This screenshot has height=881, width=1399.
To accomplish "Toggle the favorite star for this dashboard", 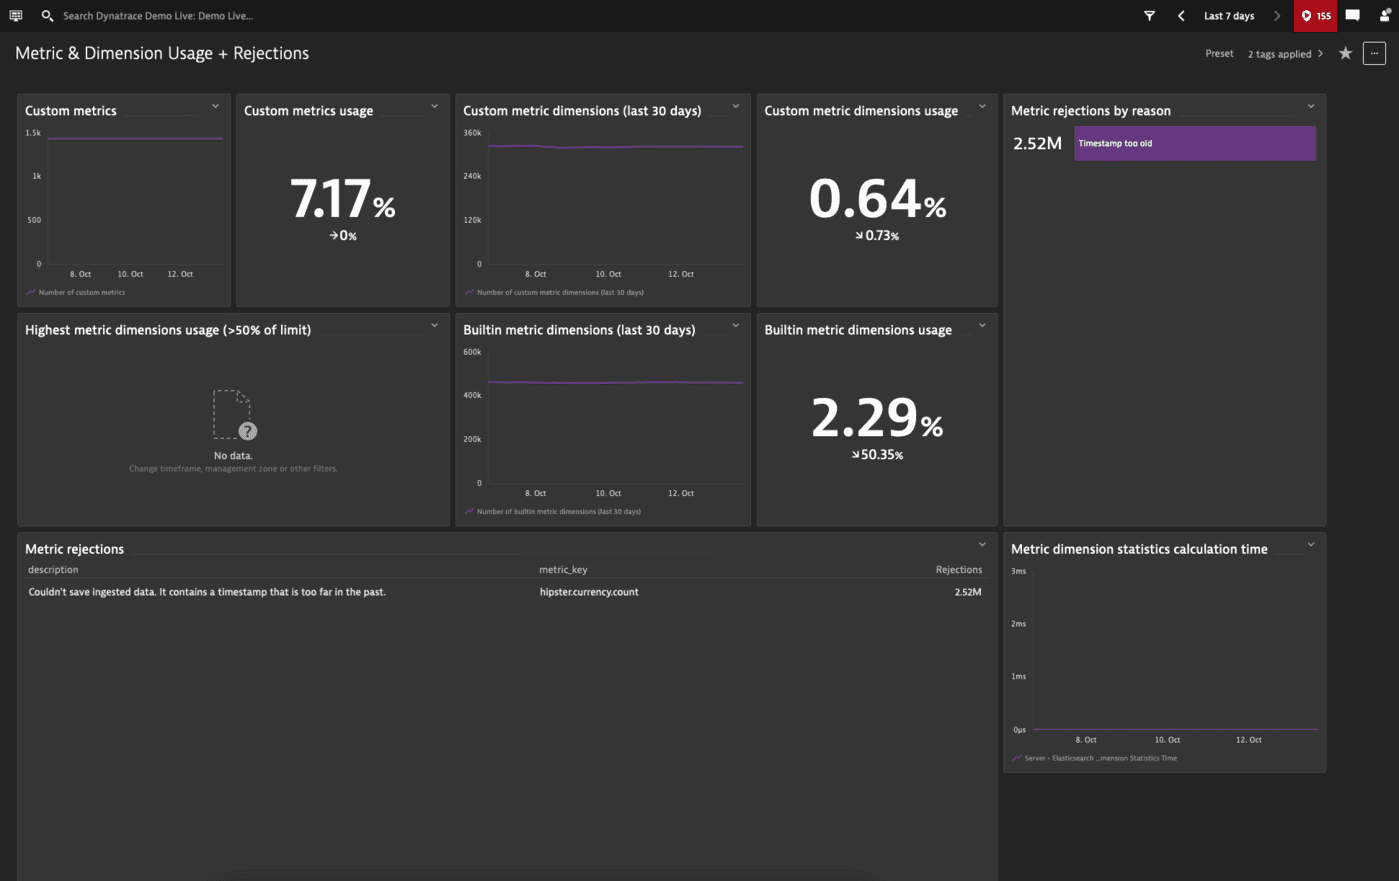I will tap(1345, 53).
